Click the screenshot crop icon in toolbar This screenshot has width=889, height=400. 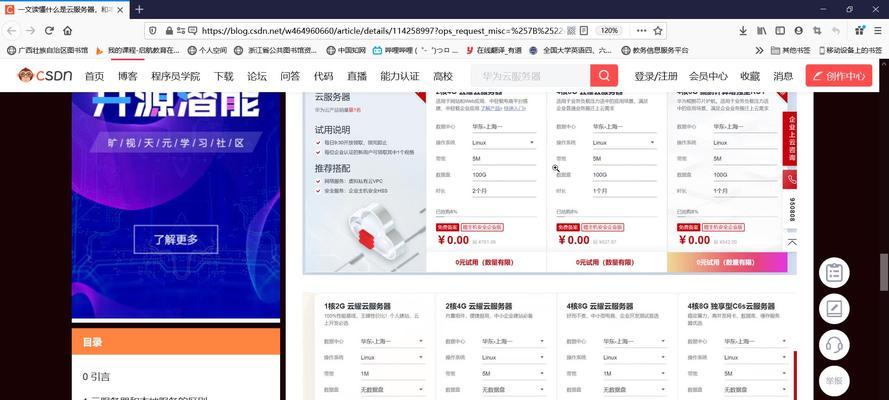817,31
